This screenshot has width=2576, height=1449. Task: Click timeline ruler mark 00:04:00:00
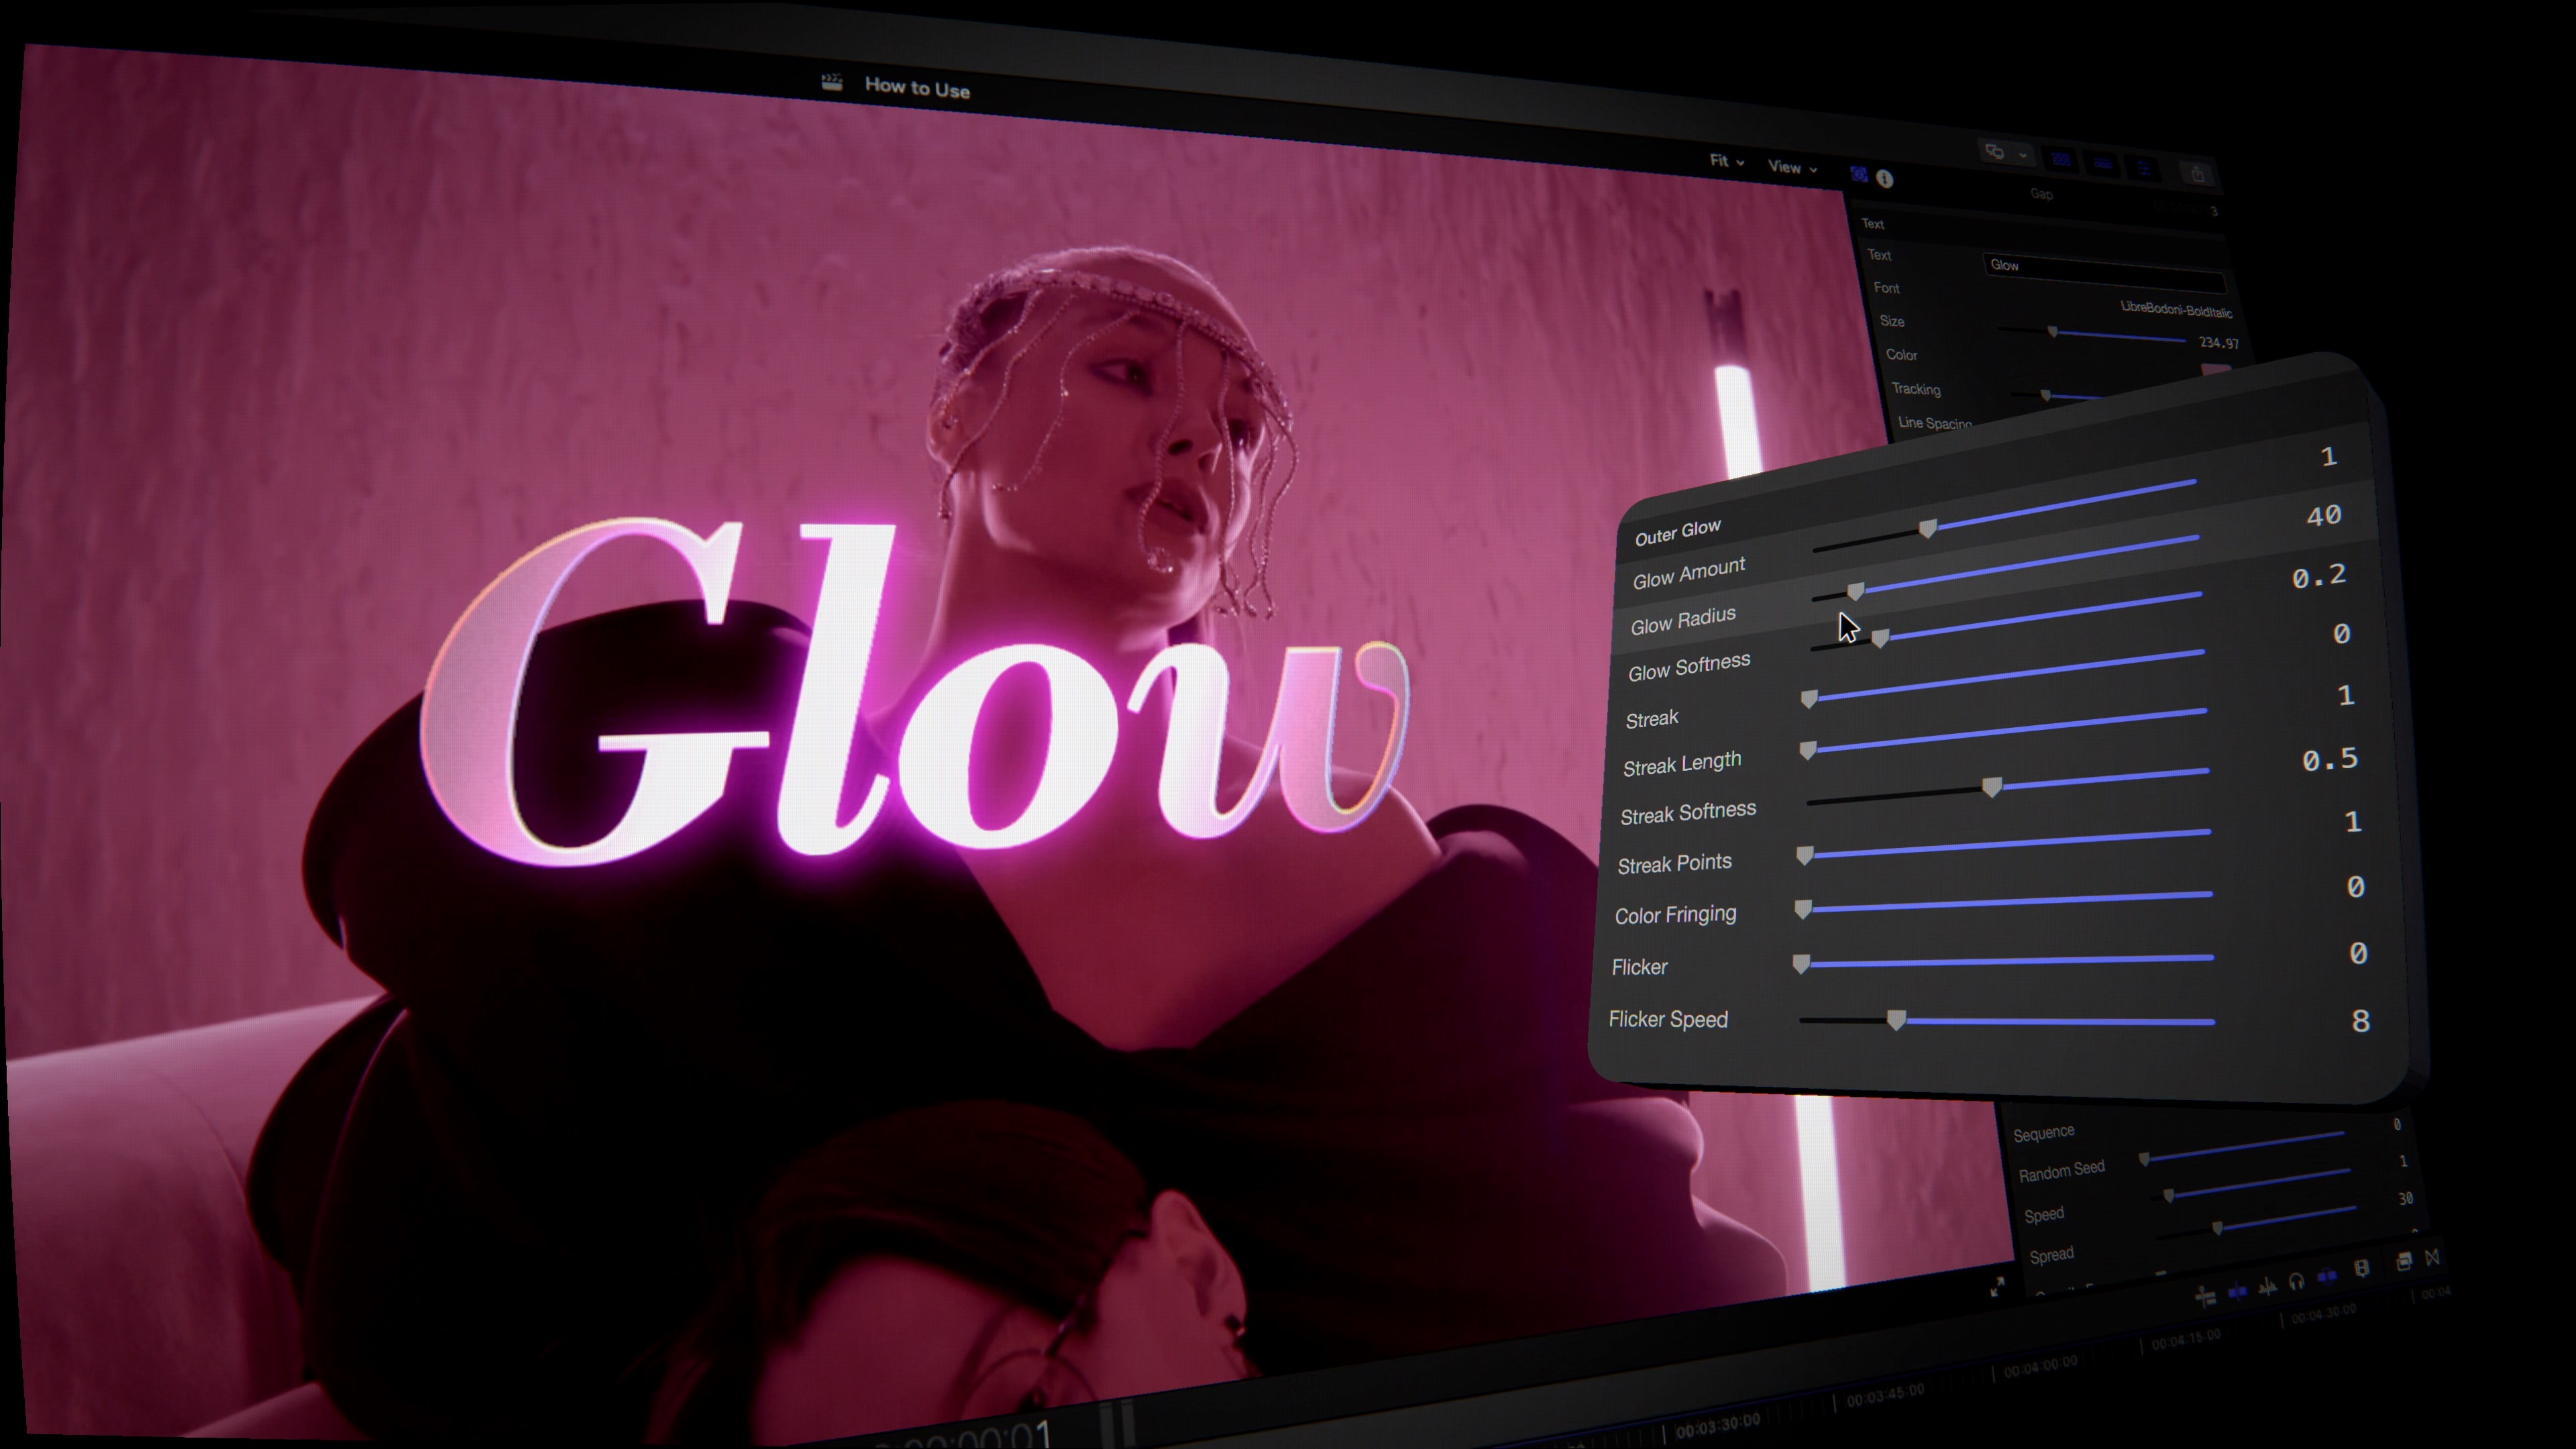[x=2040, y=1366]
